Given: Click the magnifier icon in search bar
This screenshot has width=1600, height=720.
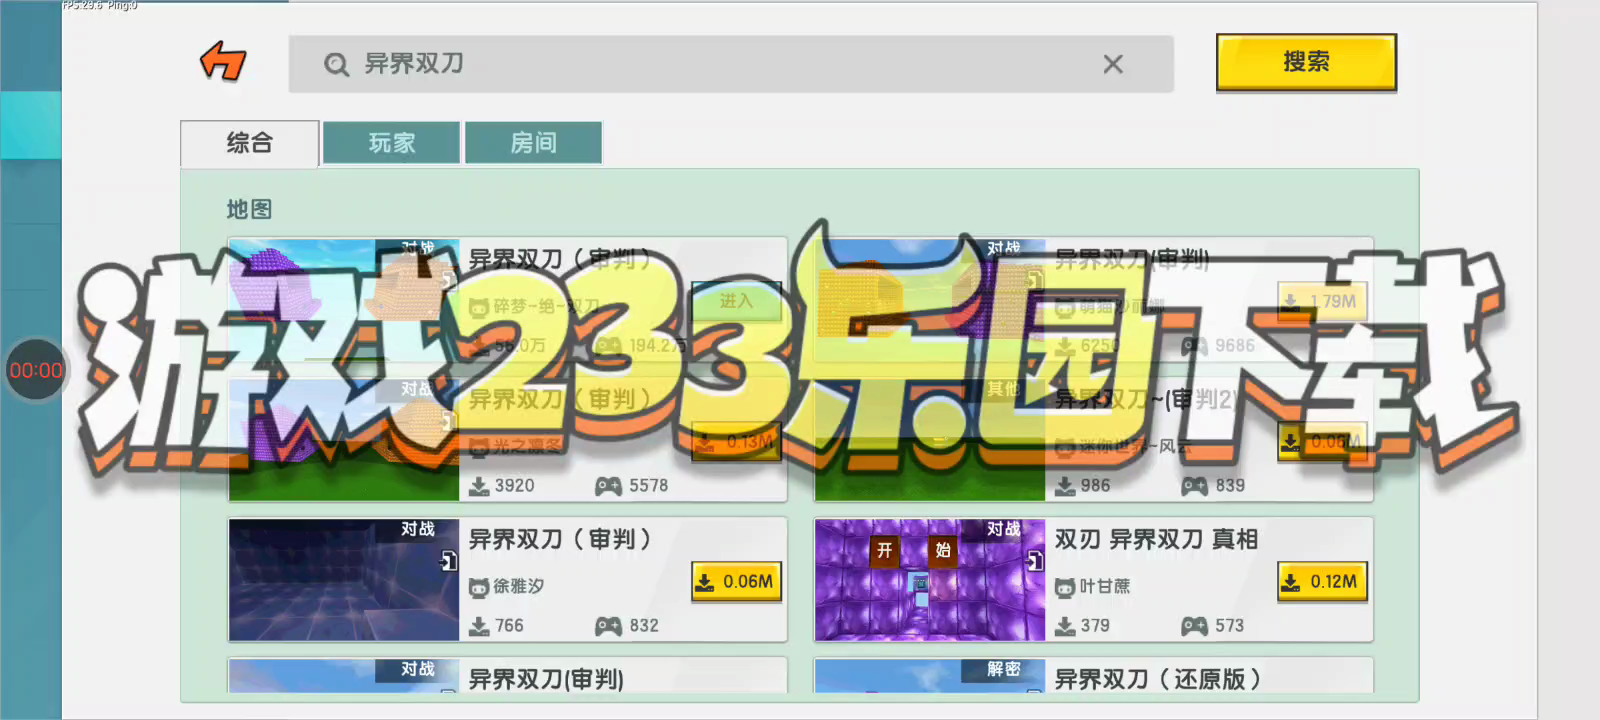Looking at the screenshot, I should [x=336, y=65].
